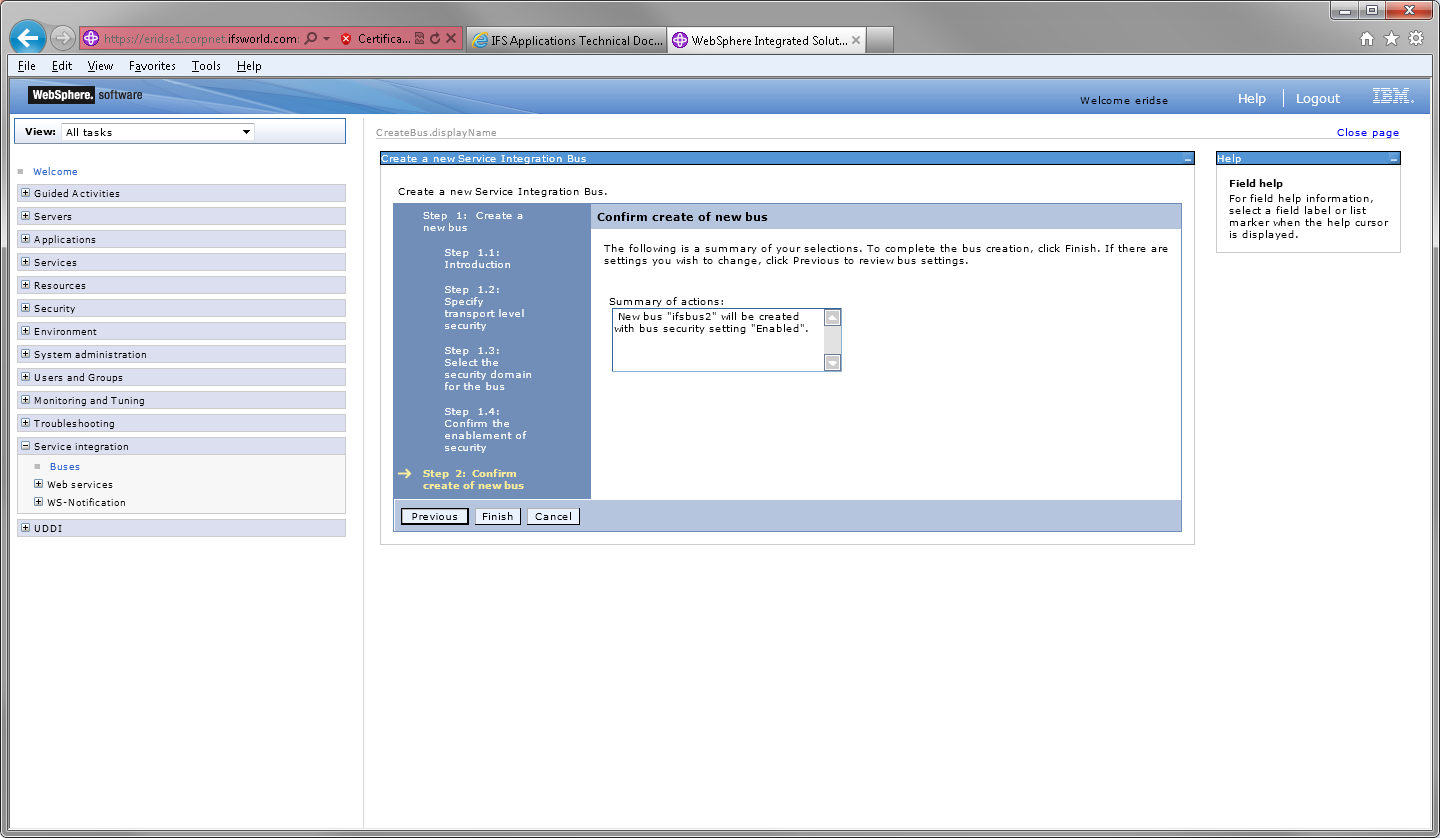Expand the UDDI section
Image resolution: width=1440 pixels, height=838 pixels.
25,528
